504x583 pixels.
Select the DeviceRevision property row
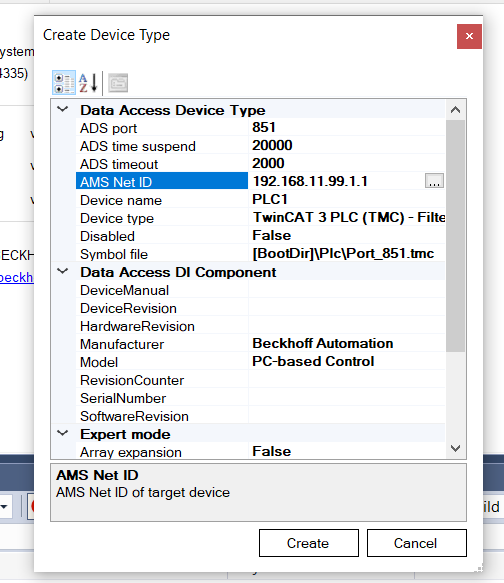coord(260,308)
